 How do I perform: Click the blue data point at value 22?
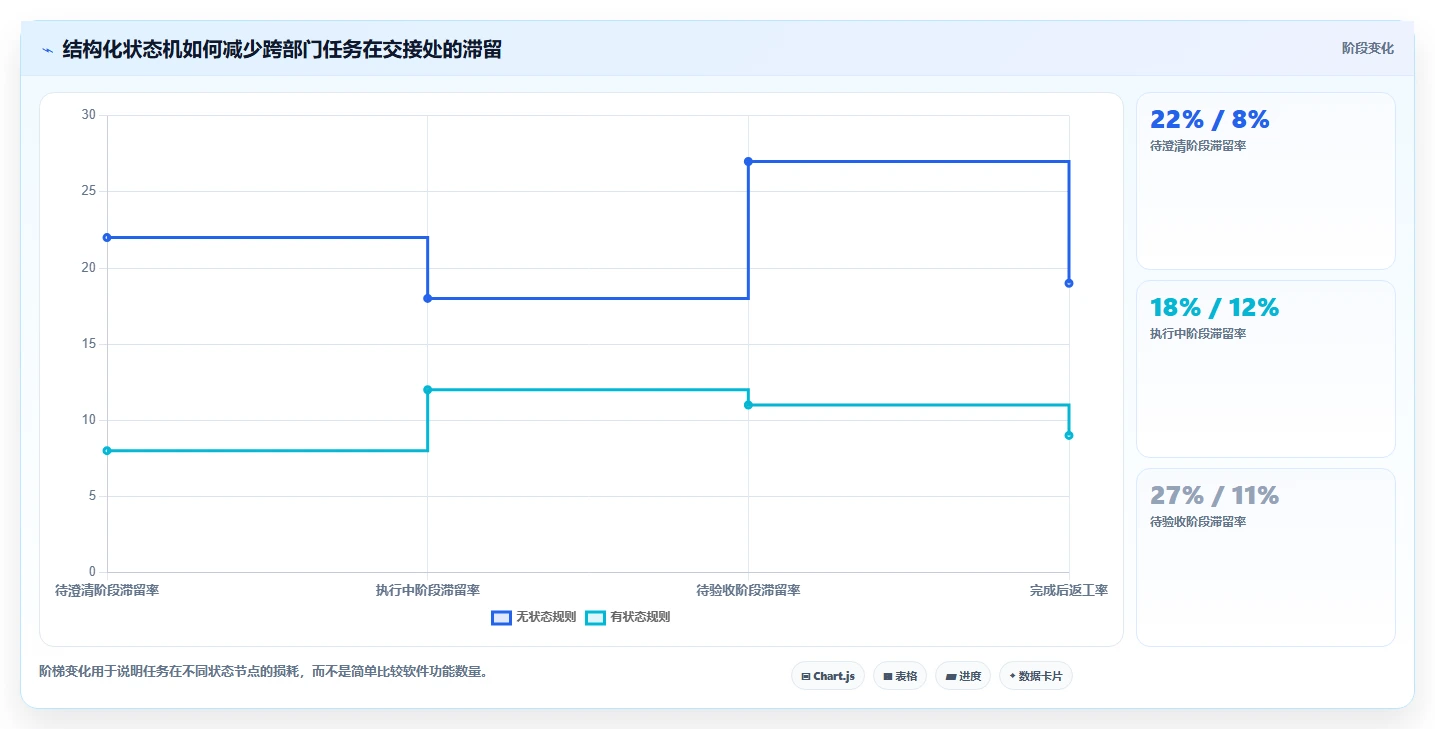click(107, 237)
